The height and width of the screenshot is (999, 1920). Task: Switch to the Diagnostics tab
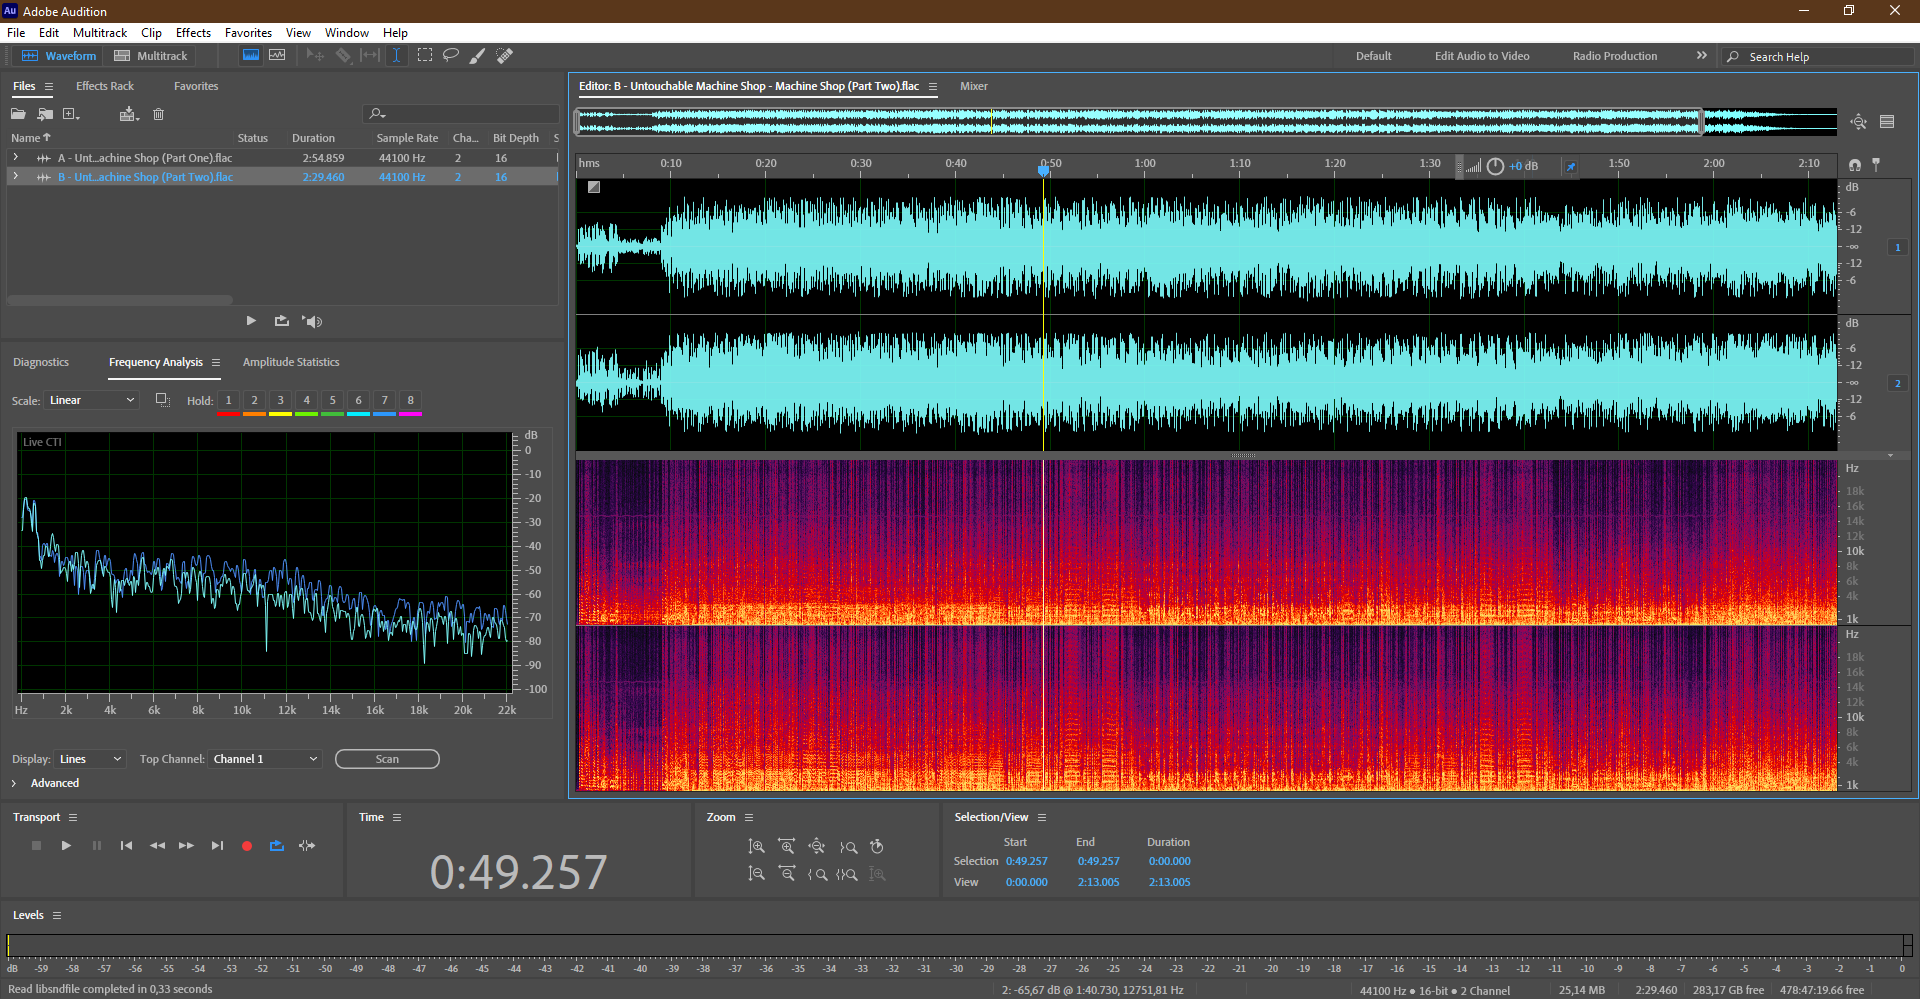pyautogui.click(x=41, y=362)
